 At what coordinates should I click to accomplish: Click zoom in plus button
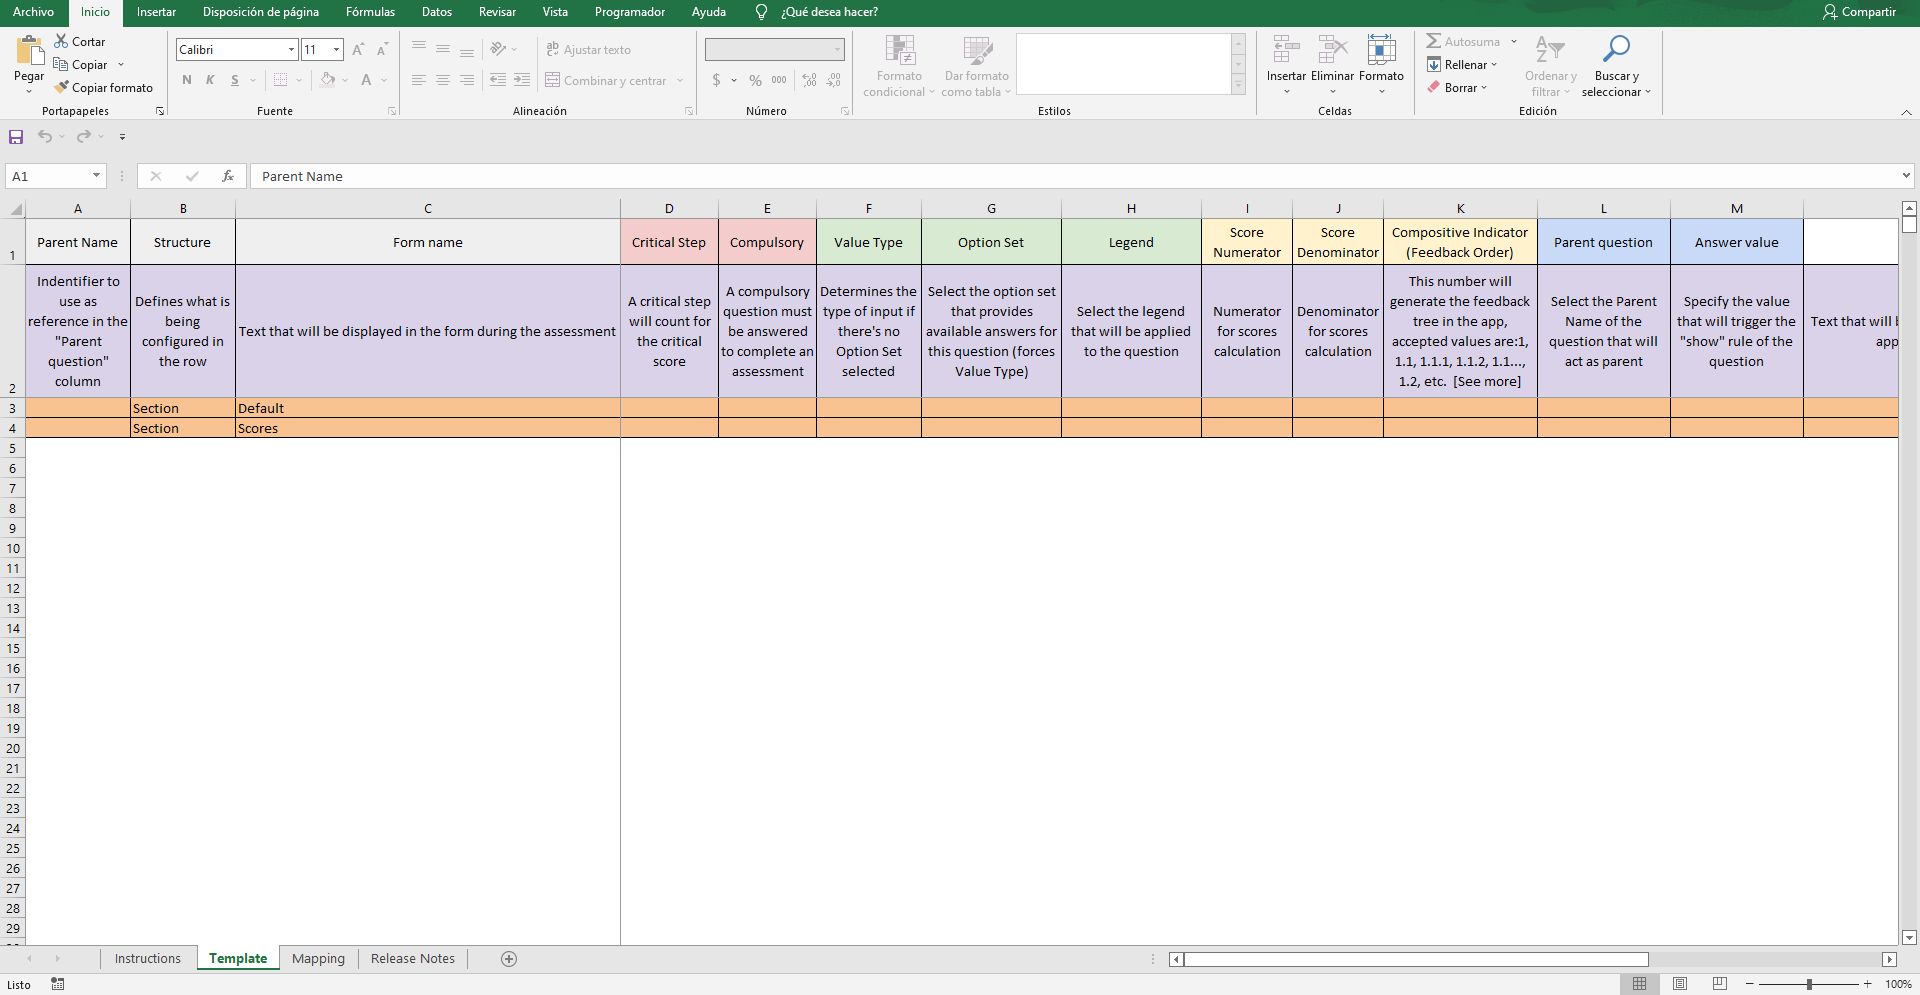tap(1867, 984)
